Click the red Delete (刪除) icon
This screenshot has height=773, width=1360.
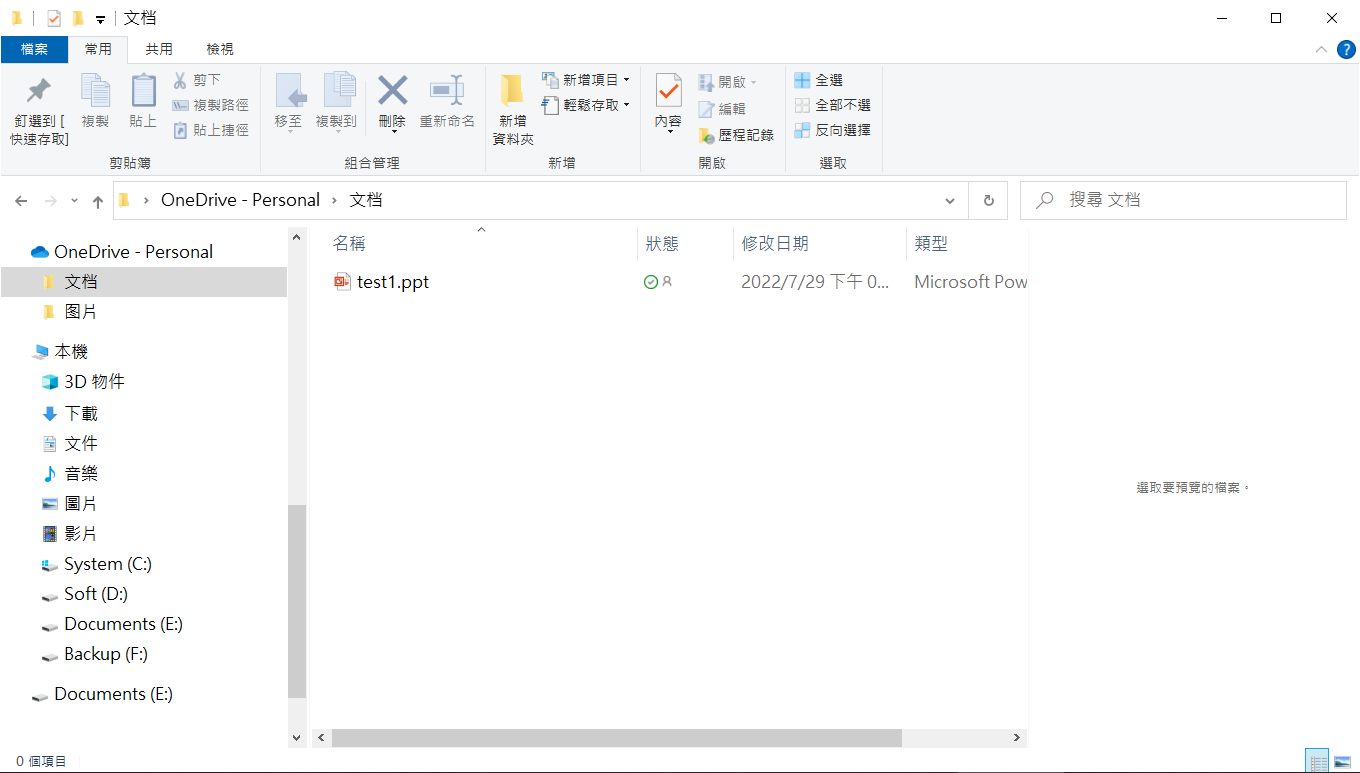pos(392,91)
